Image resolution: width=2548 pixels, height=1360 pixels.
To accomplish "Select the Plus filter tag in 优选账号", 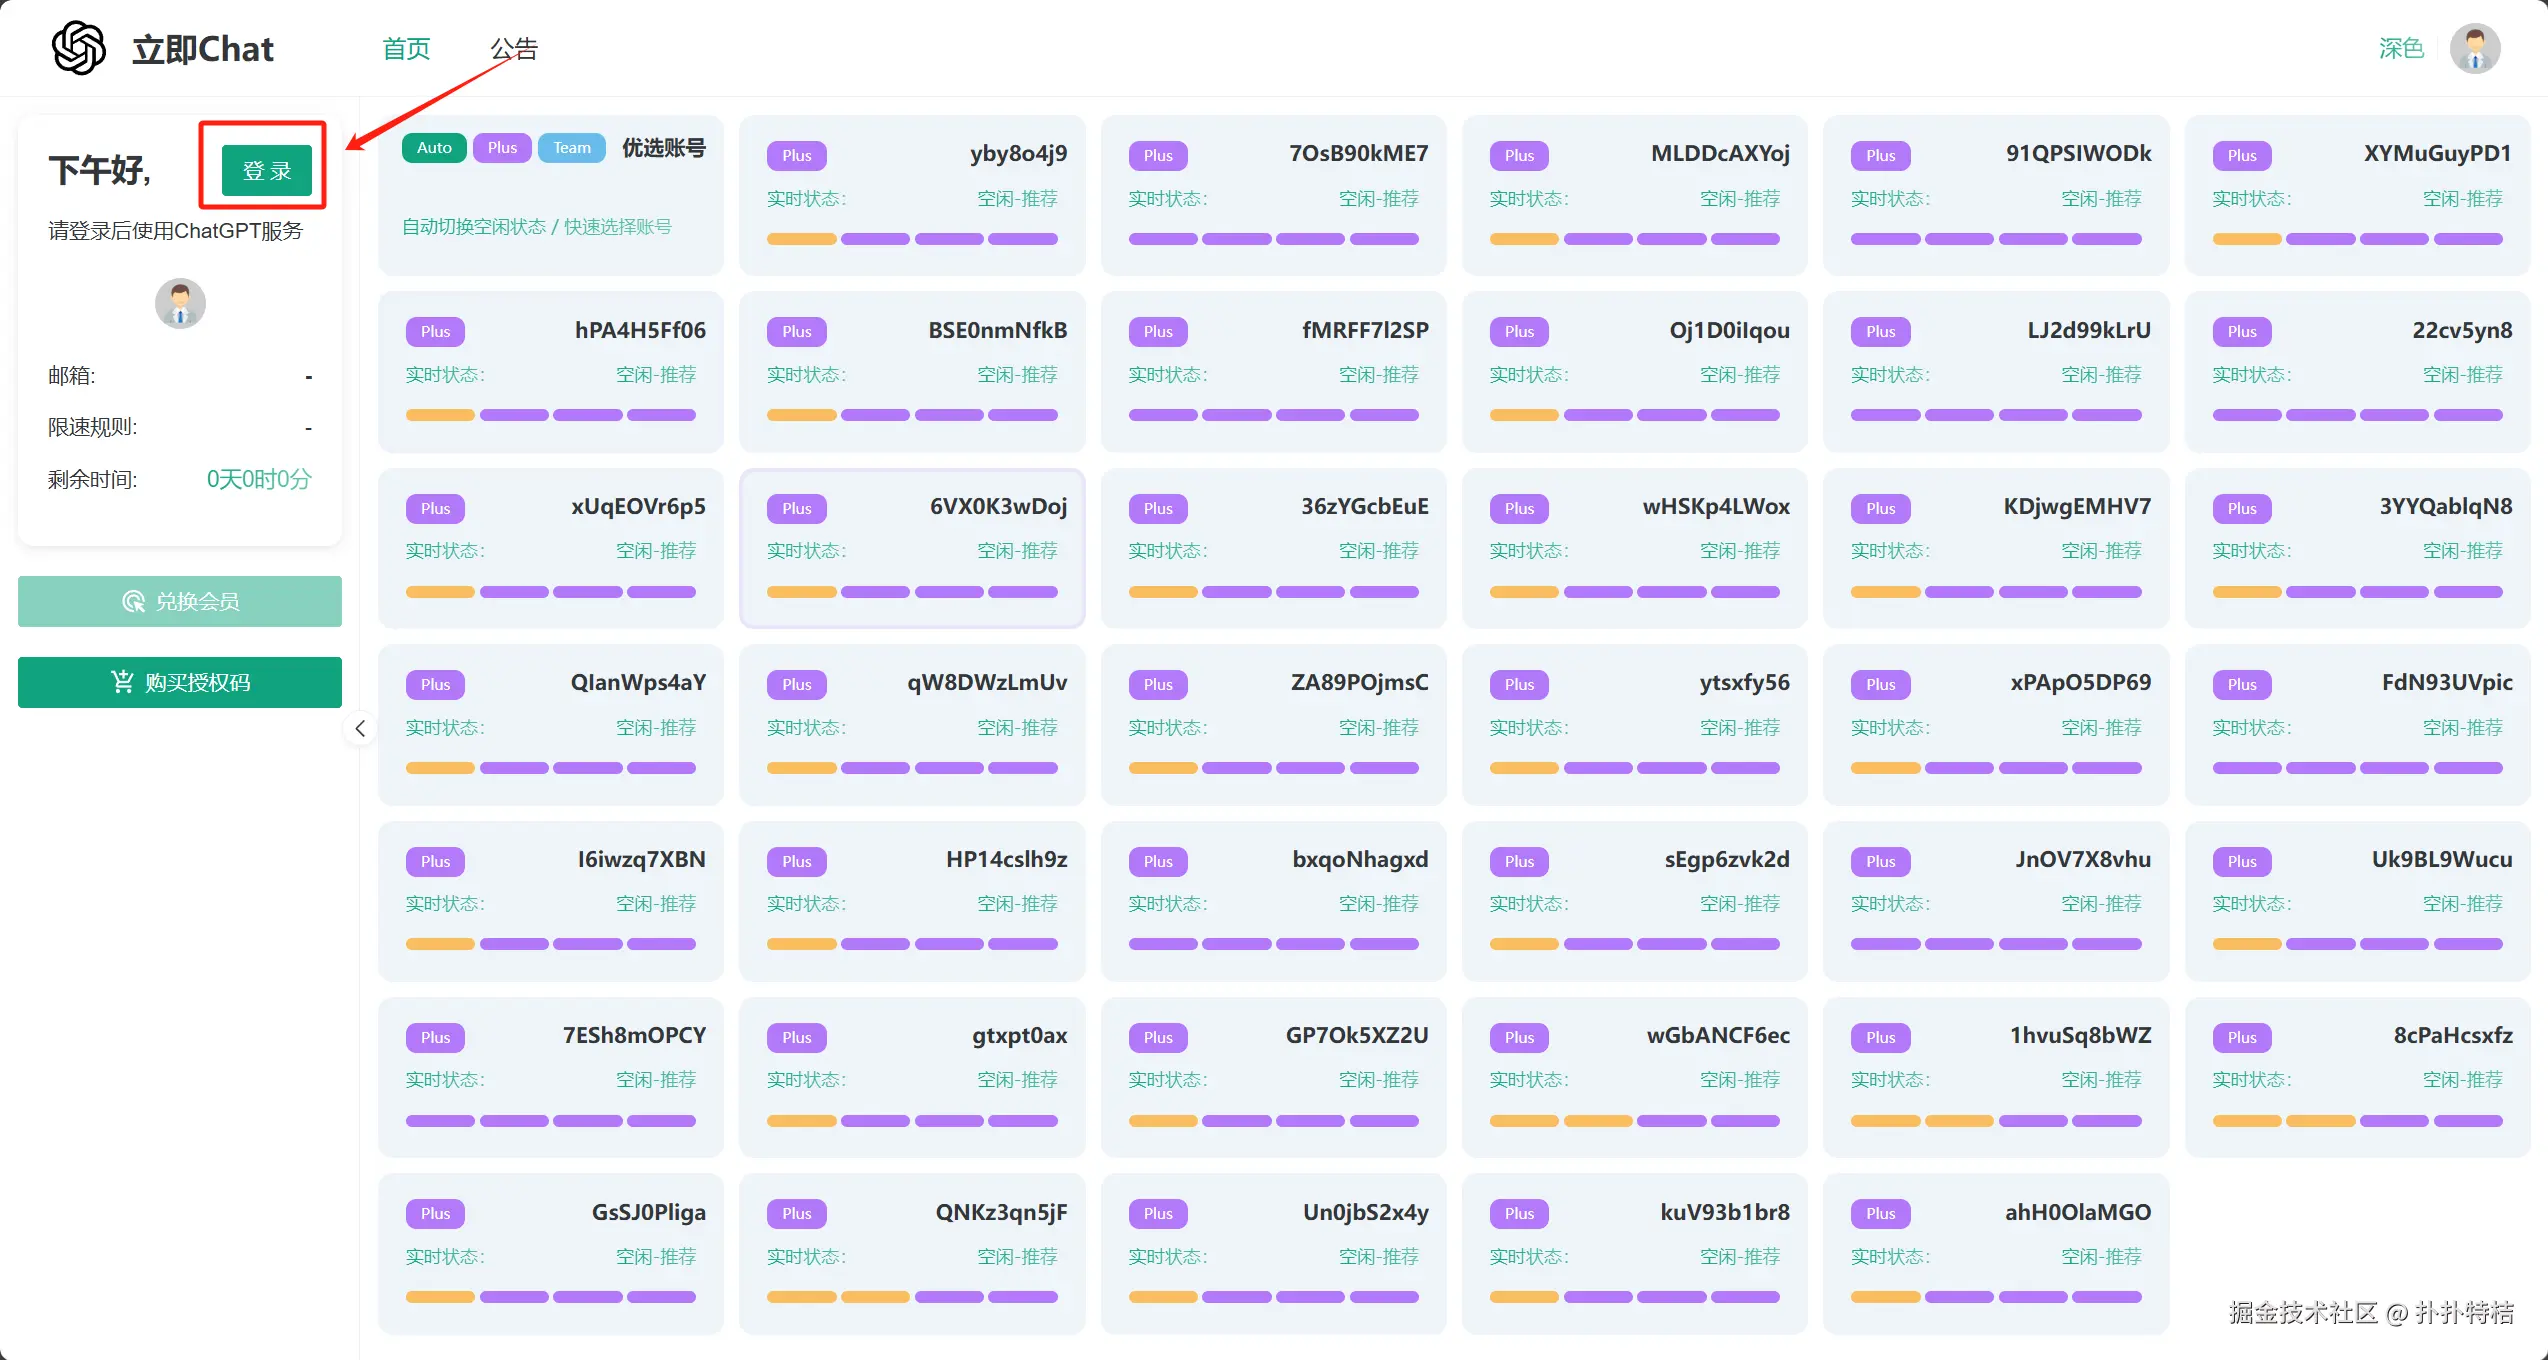I will click(502, 147).
